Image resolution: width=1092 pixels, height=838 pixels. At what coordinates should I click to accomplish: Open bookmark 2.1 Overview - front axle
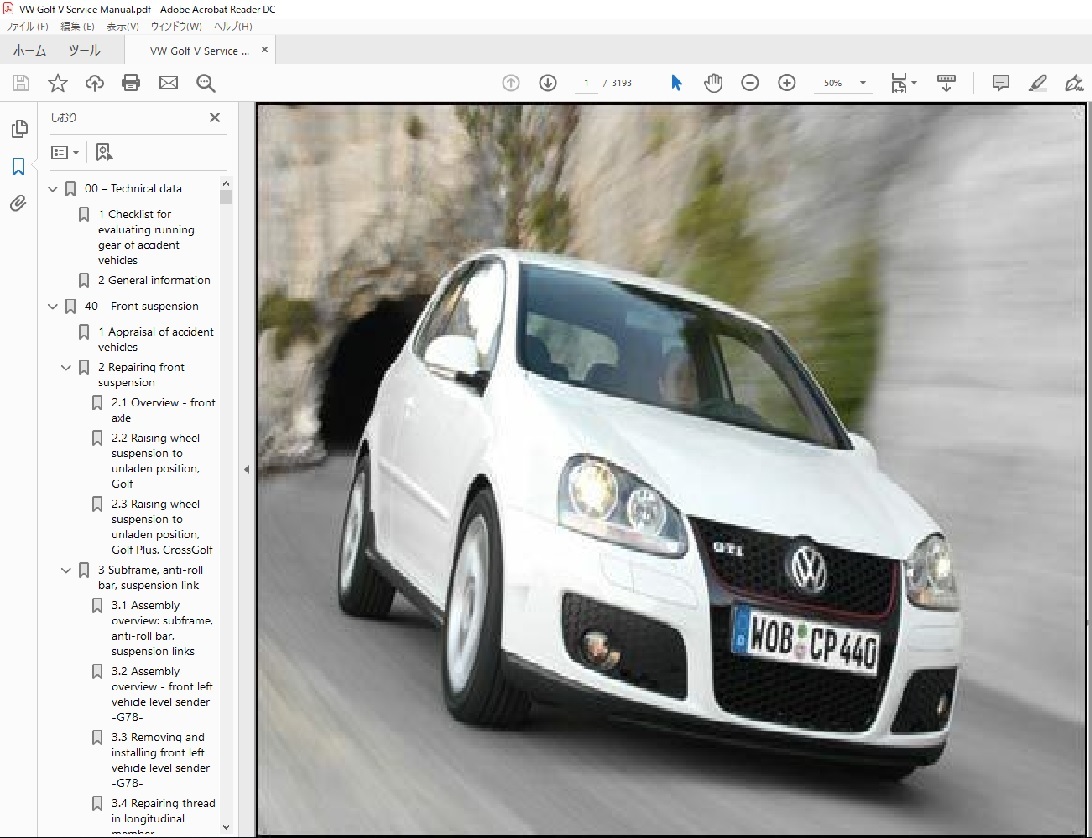click(163, 410)
